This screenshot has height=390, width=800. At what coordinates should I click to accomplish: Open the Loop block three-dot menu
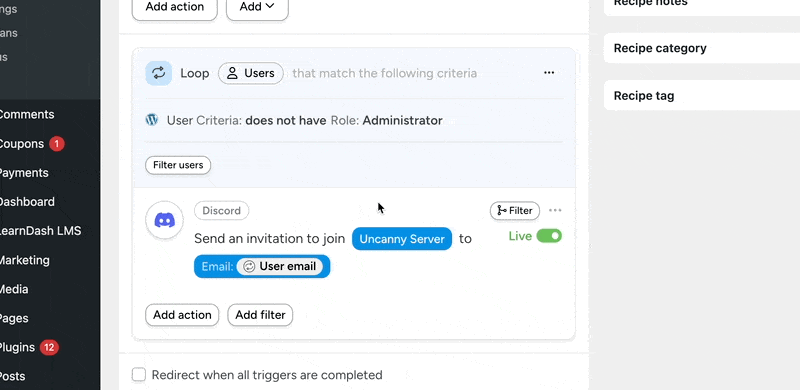(549, 72)
